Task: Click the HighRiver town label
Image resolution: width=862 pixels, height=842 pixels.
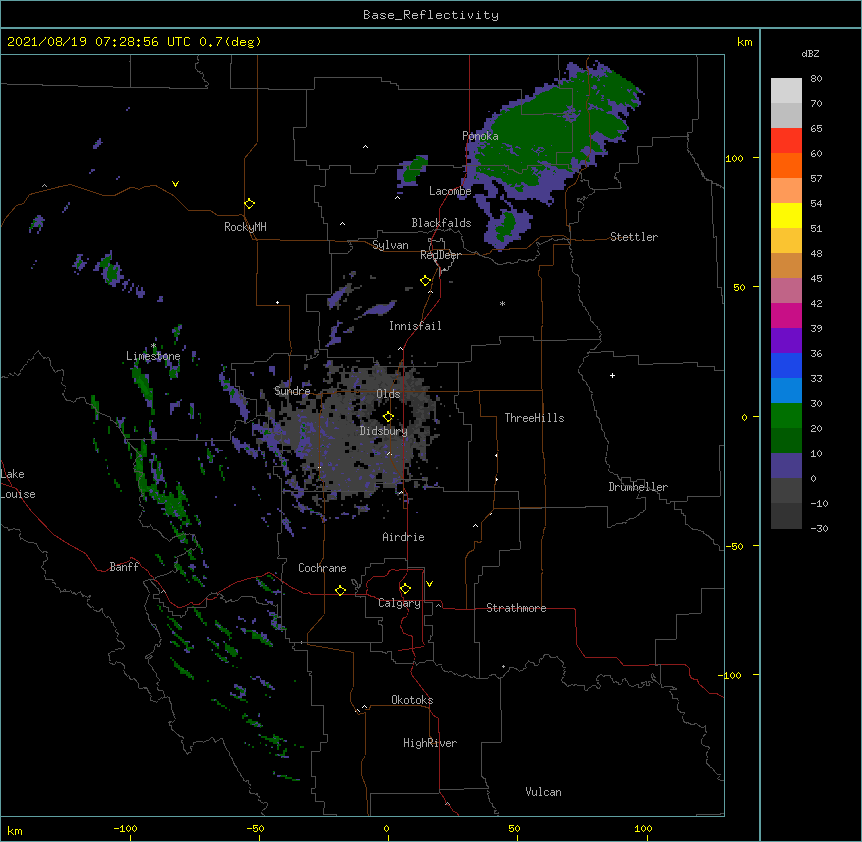Action: pyautogui.click(x=430, y=743)
